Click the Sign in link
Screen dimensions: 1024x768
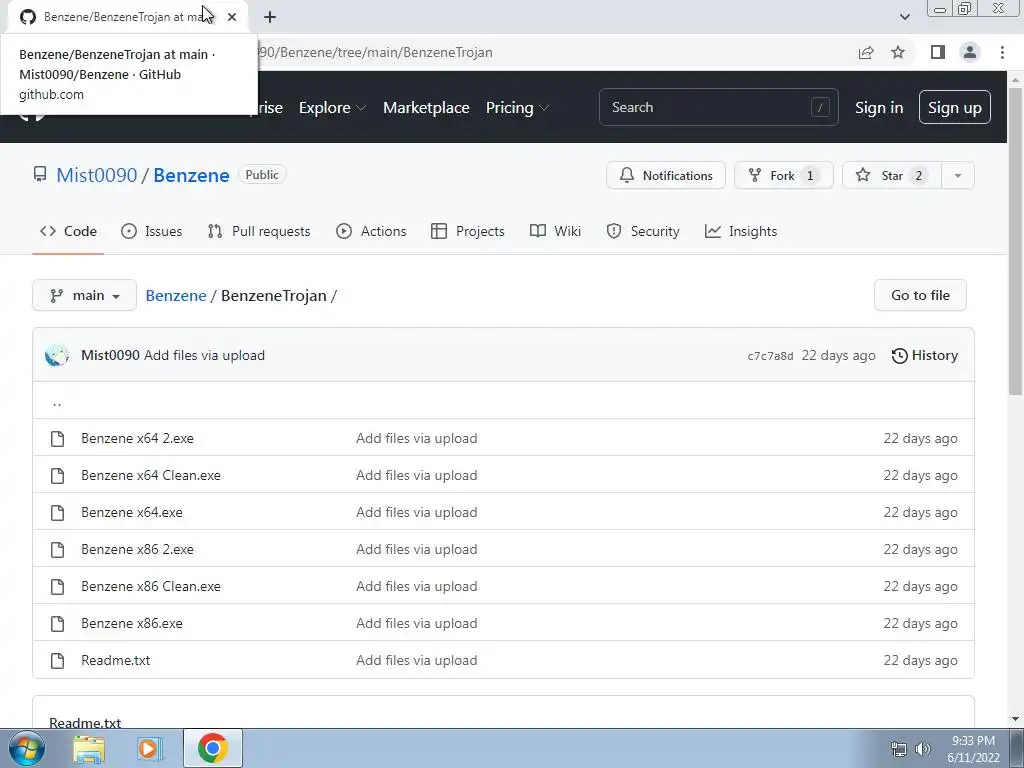point(879,108)
